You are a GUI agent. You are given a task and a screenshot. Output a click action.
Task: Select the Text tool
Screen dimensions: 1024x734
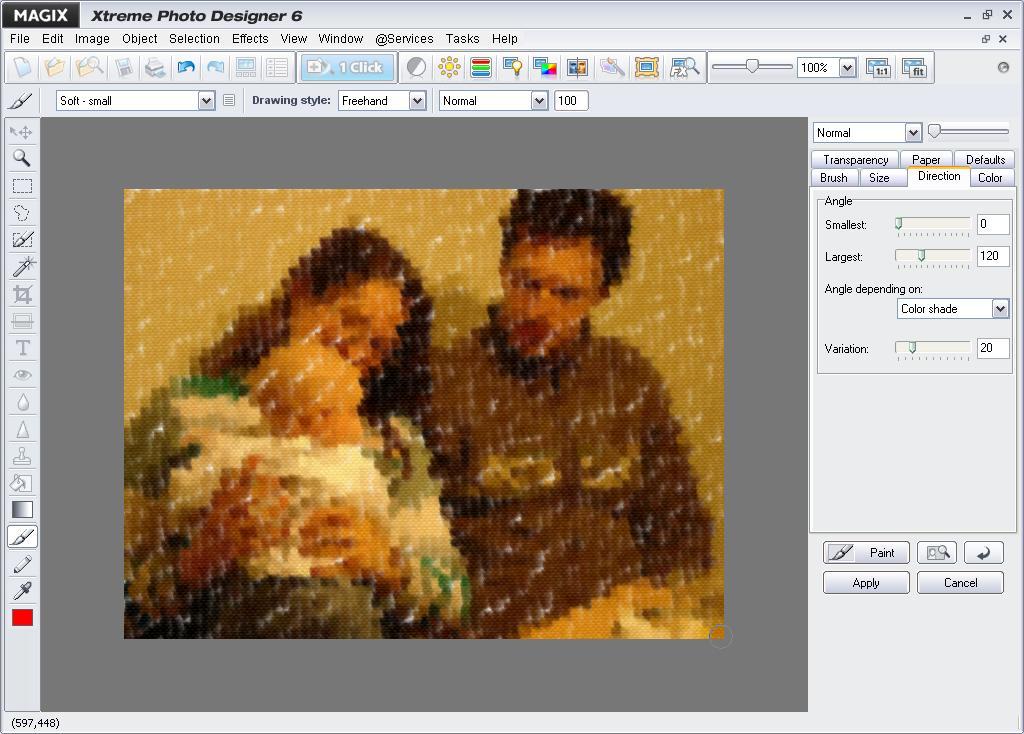tap(22, 347)
